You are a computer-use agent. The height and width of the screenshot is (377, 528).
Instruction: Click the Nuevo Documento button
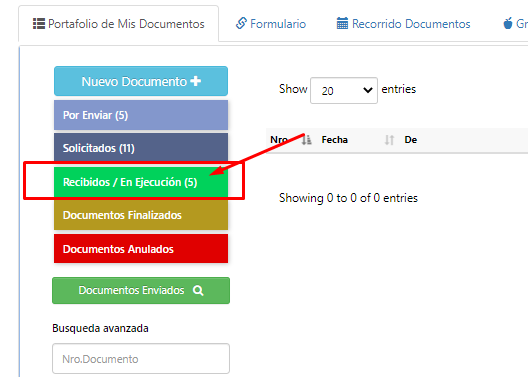pos(141,81)
